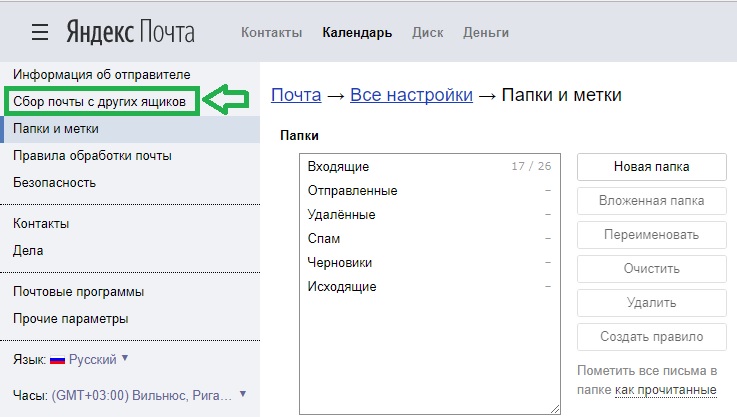The width and height of the screenshot is (737, 417).
Task: Expand the Часы timezone dropdown
Action: [x=149, y=395]
